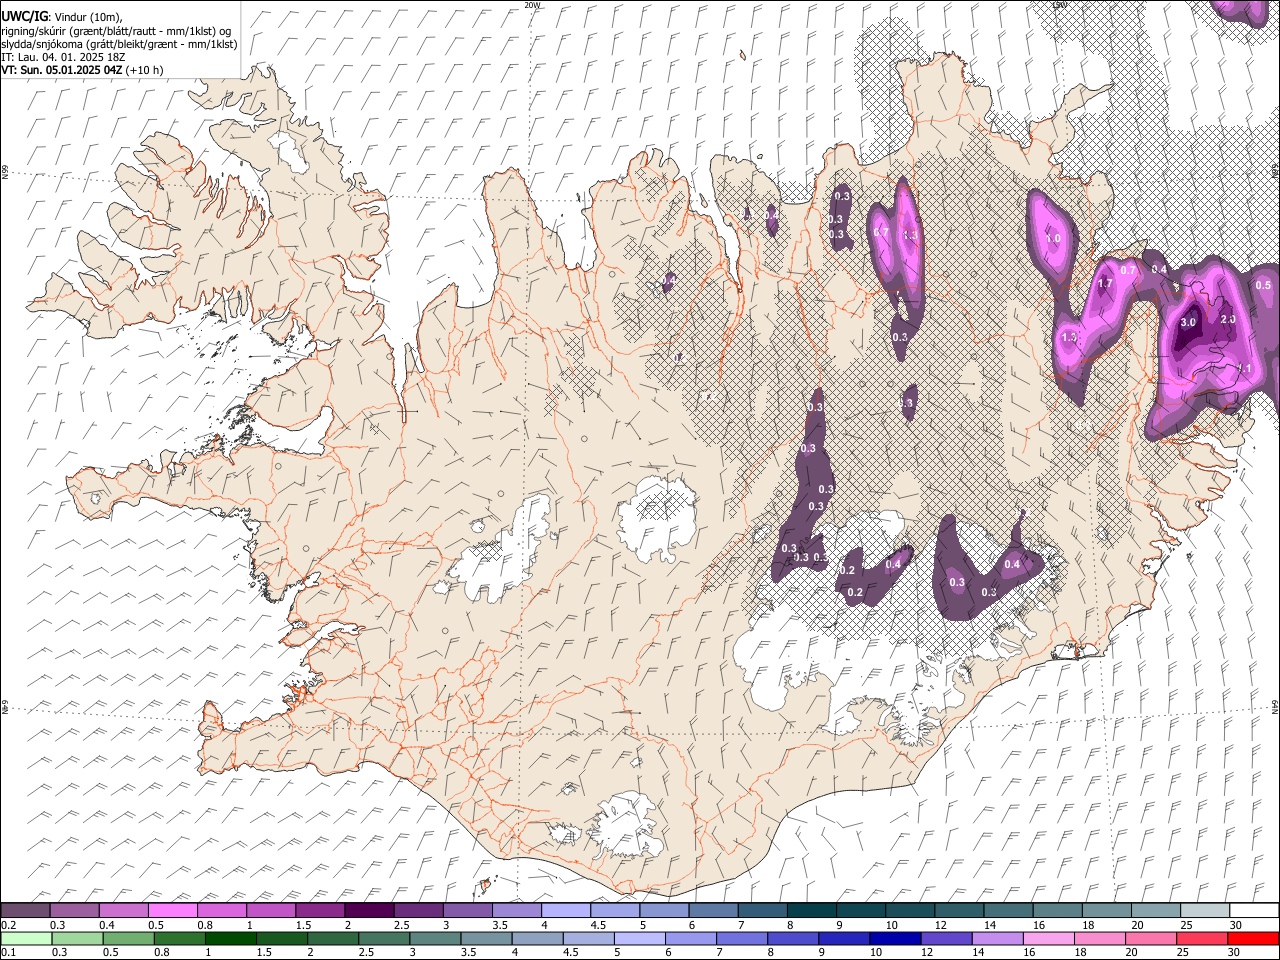This screenshot has width=1280, height=960.
Task: Click the white swatch ending the snow legend
Action: [x=1254, y=910]
